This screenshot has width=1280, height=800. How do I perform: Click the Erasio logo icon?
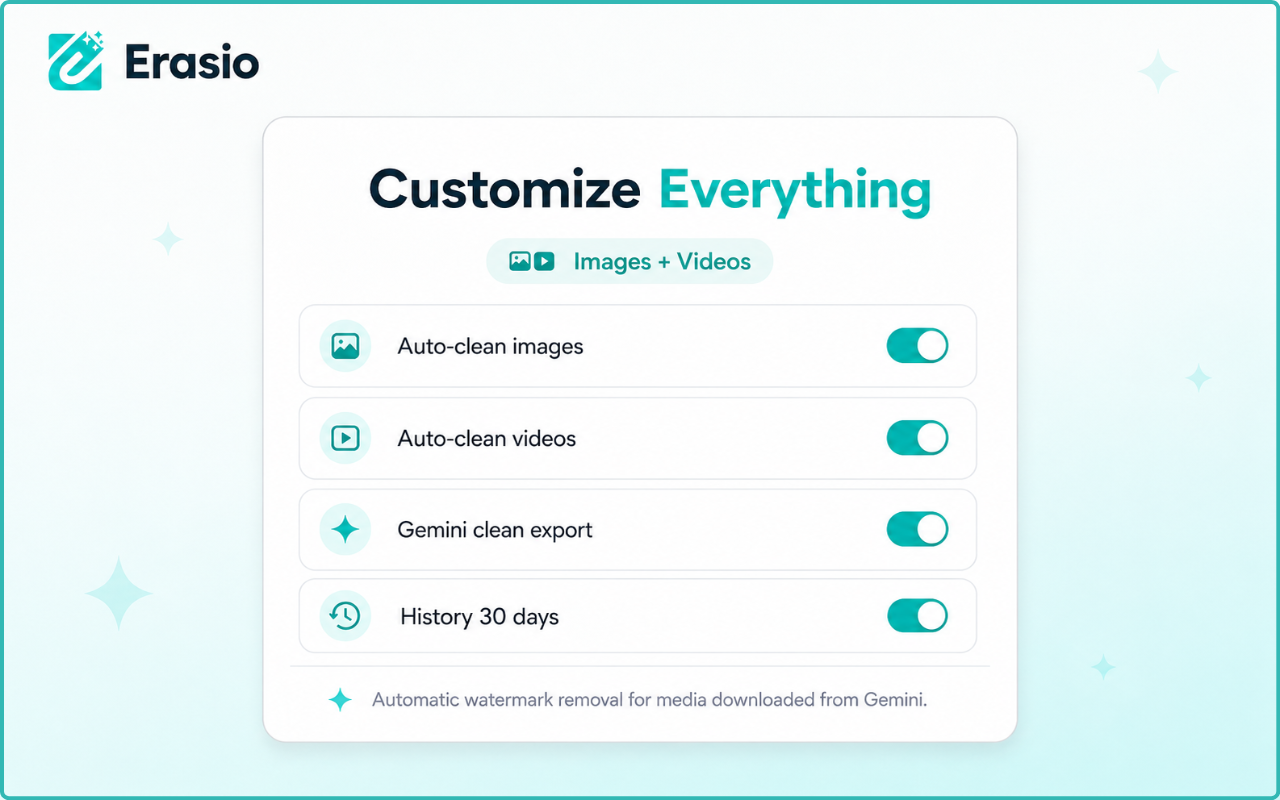76,61
